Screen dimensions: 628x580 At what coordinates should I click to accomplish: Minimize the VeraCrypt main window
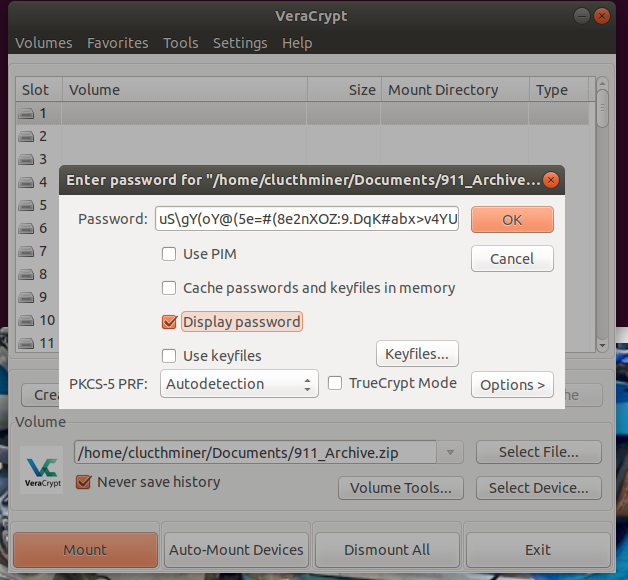(x=582, y=16)
